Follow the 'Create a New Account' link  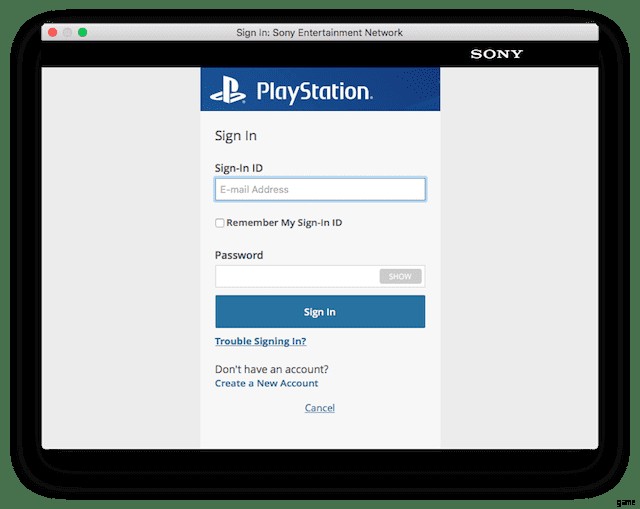pos(266,383)
